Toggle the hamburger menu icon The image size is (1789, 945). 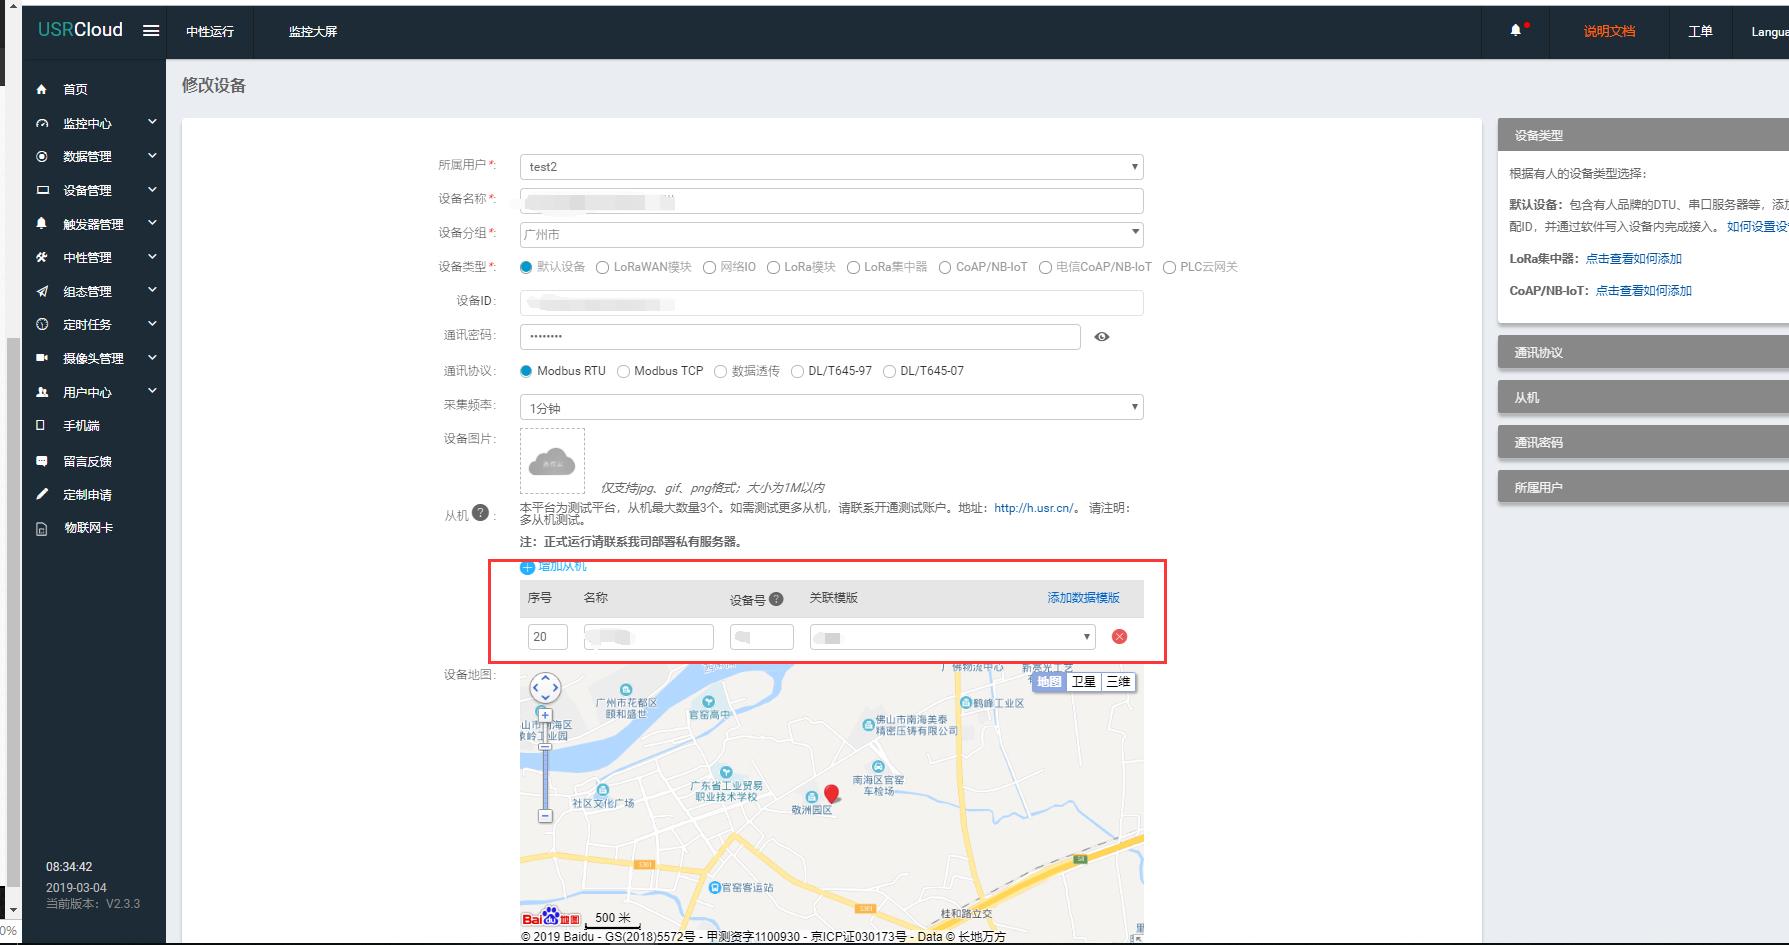151,30
